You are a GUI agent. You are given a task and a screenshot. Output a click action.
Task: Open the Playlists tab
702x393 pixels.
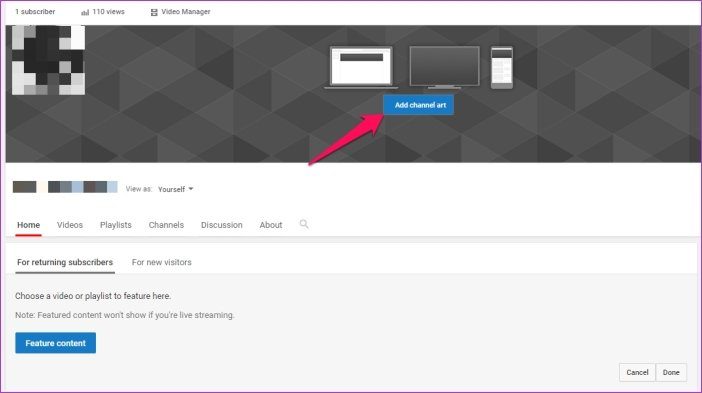click(x=116, y=225)
